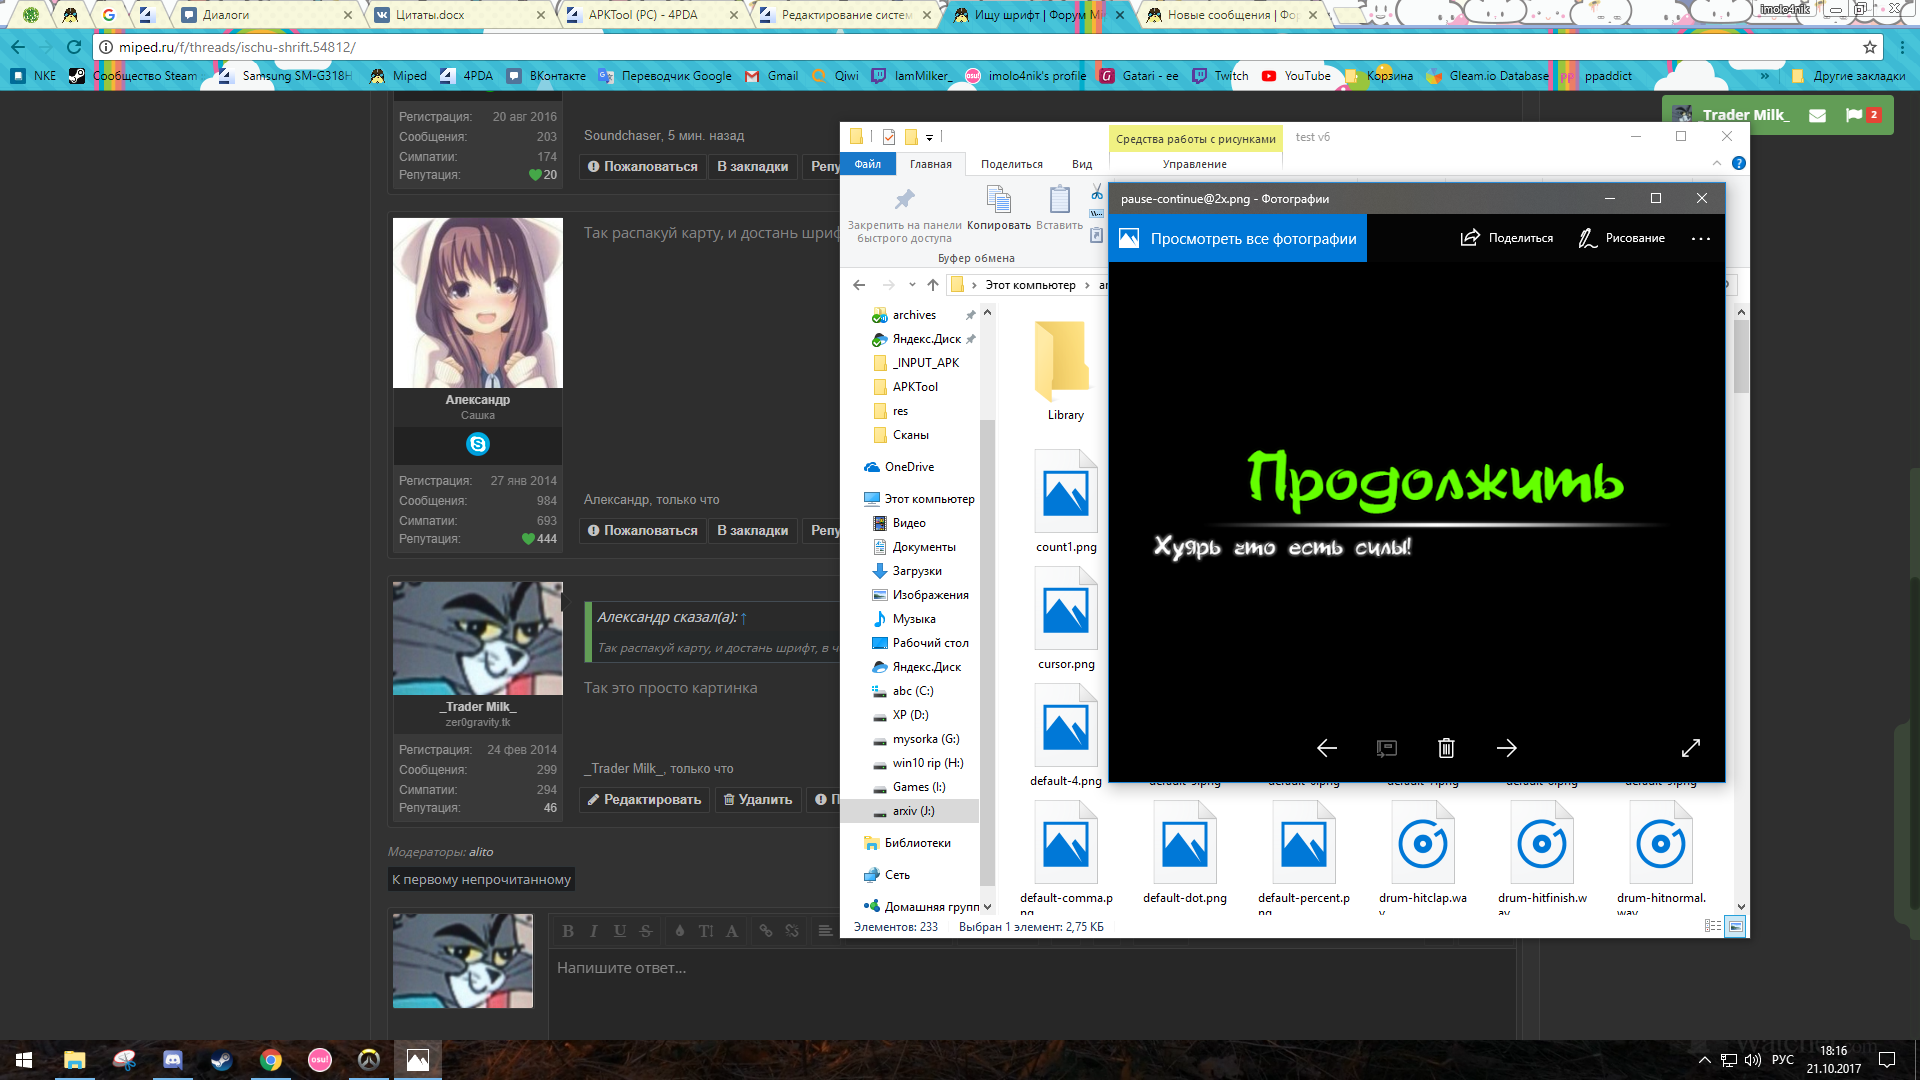Screen dimensions: 1920x1080
Task: Switch to the Поделиться ribbon tab
Action: (x=1011, y=164)
